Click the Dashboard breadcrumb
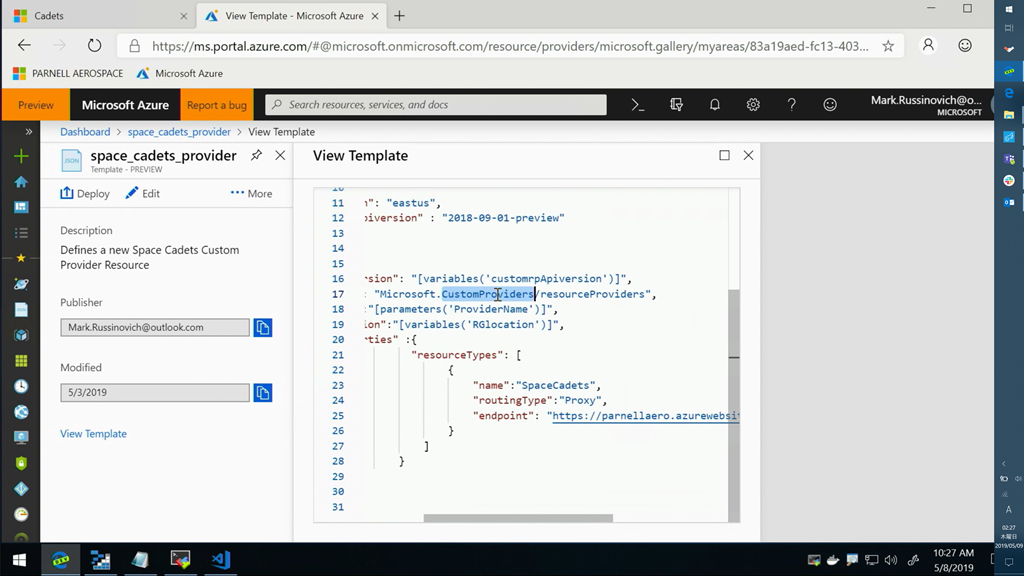This screenshot has height=576, width=1024. 85,132
